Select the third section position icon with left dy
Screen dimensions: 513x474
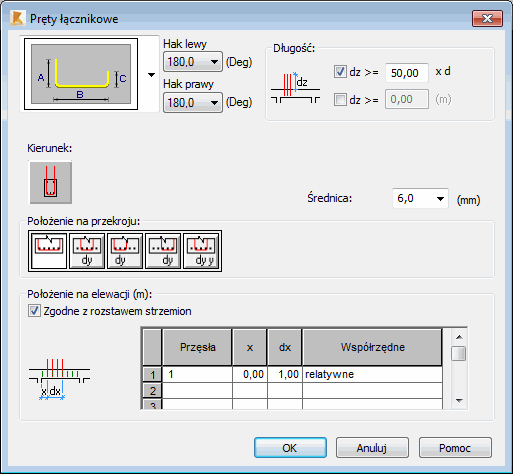(125, 251)
